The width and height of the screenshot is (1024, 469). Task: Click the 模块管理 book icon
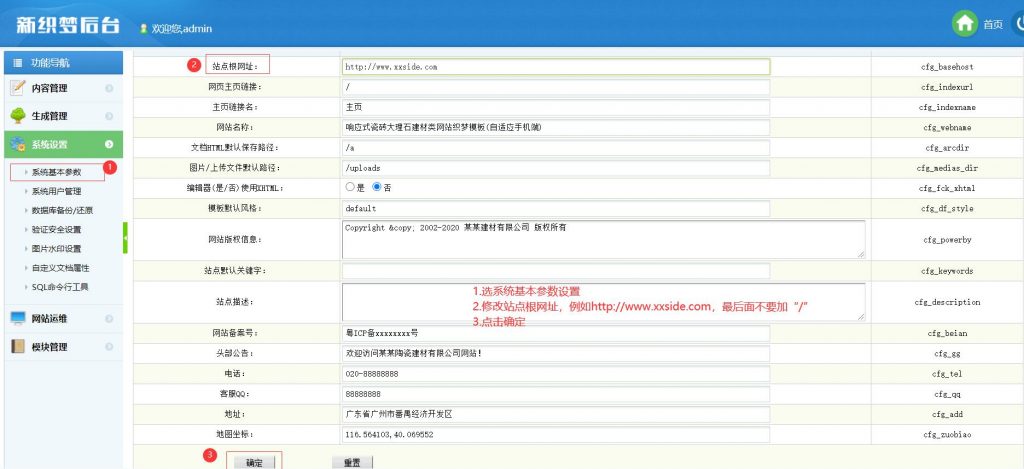click(x=18, y=346)
